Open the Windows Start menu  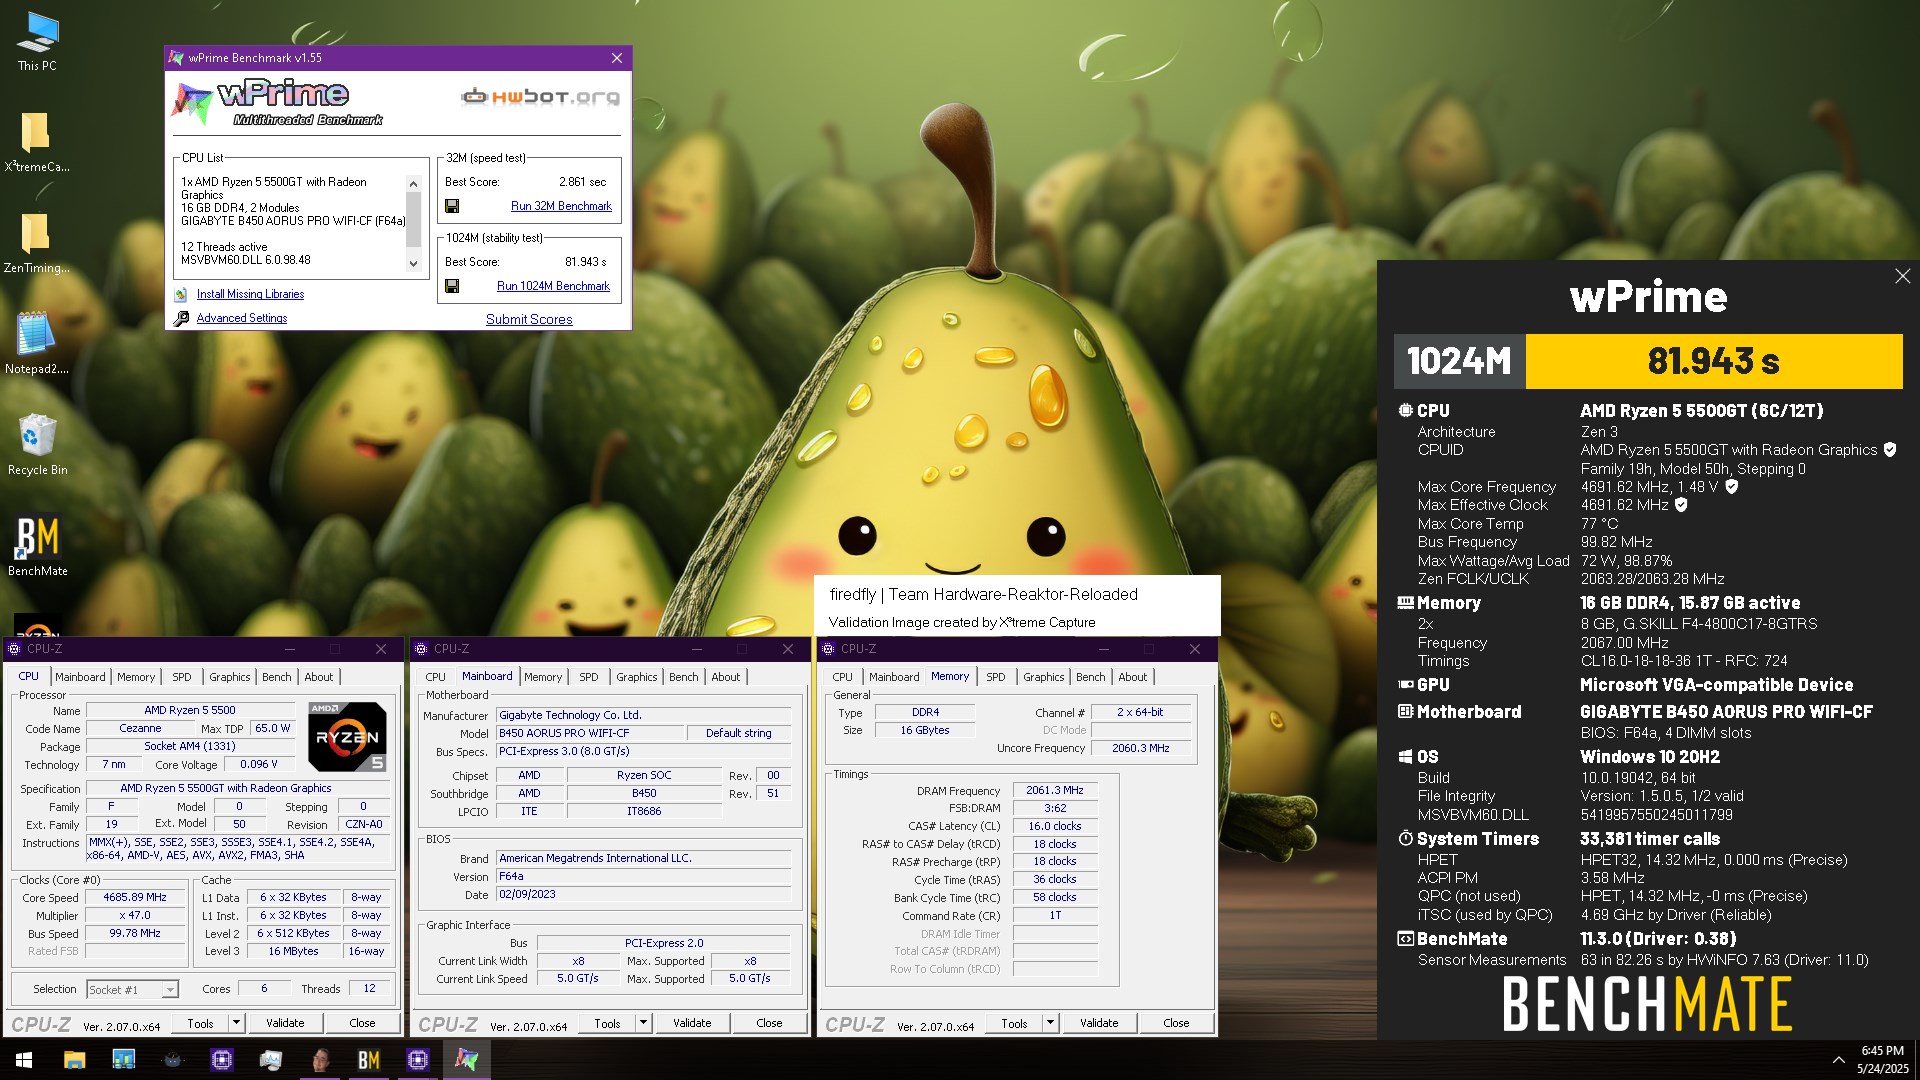point(24,1060)
